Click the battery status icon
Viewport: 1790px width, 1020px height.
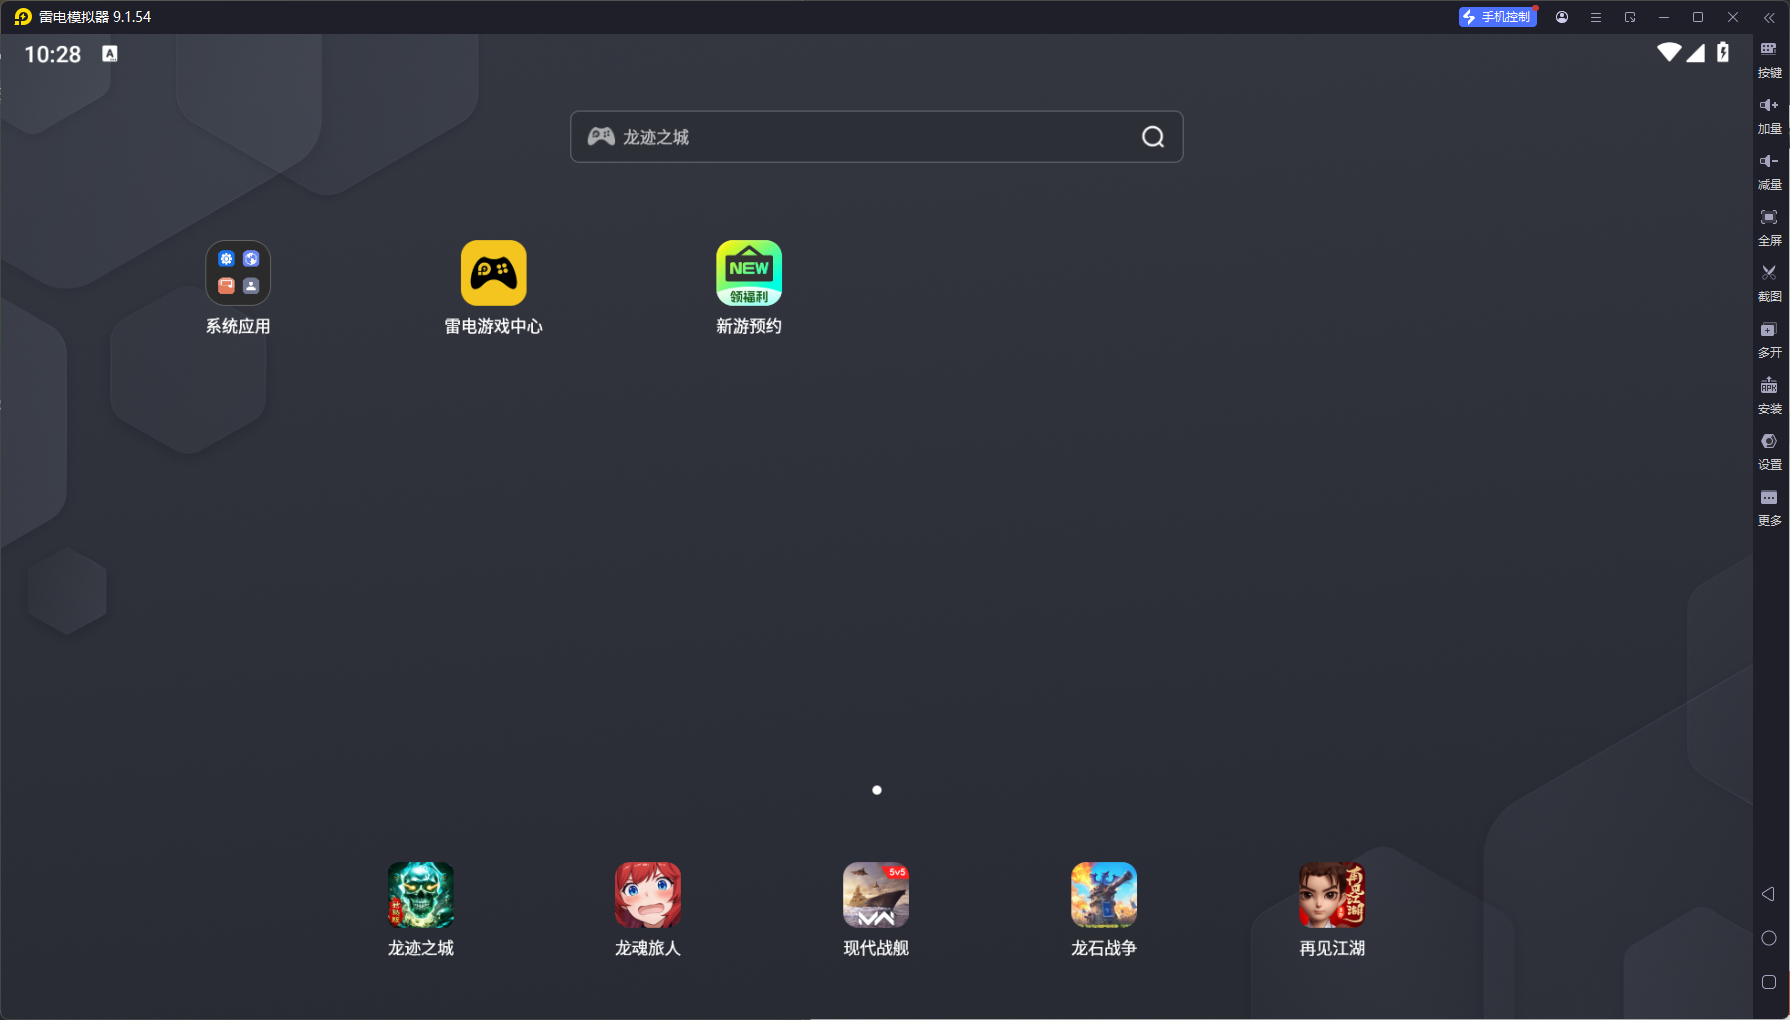(1723, 52)
